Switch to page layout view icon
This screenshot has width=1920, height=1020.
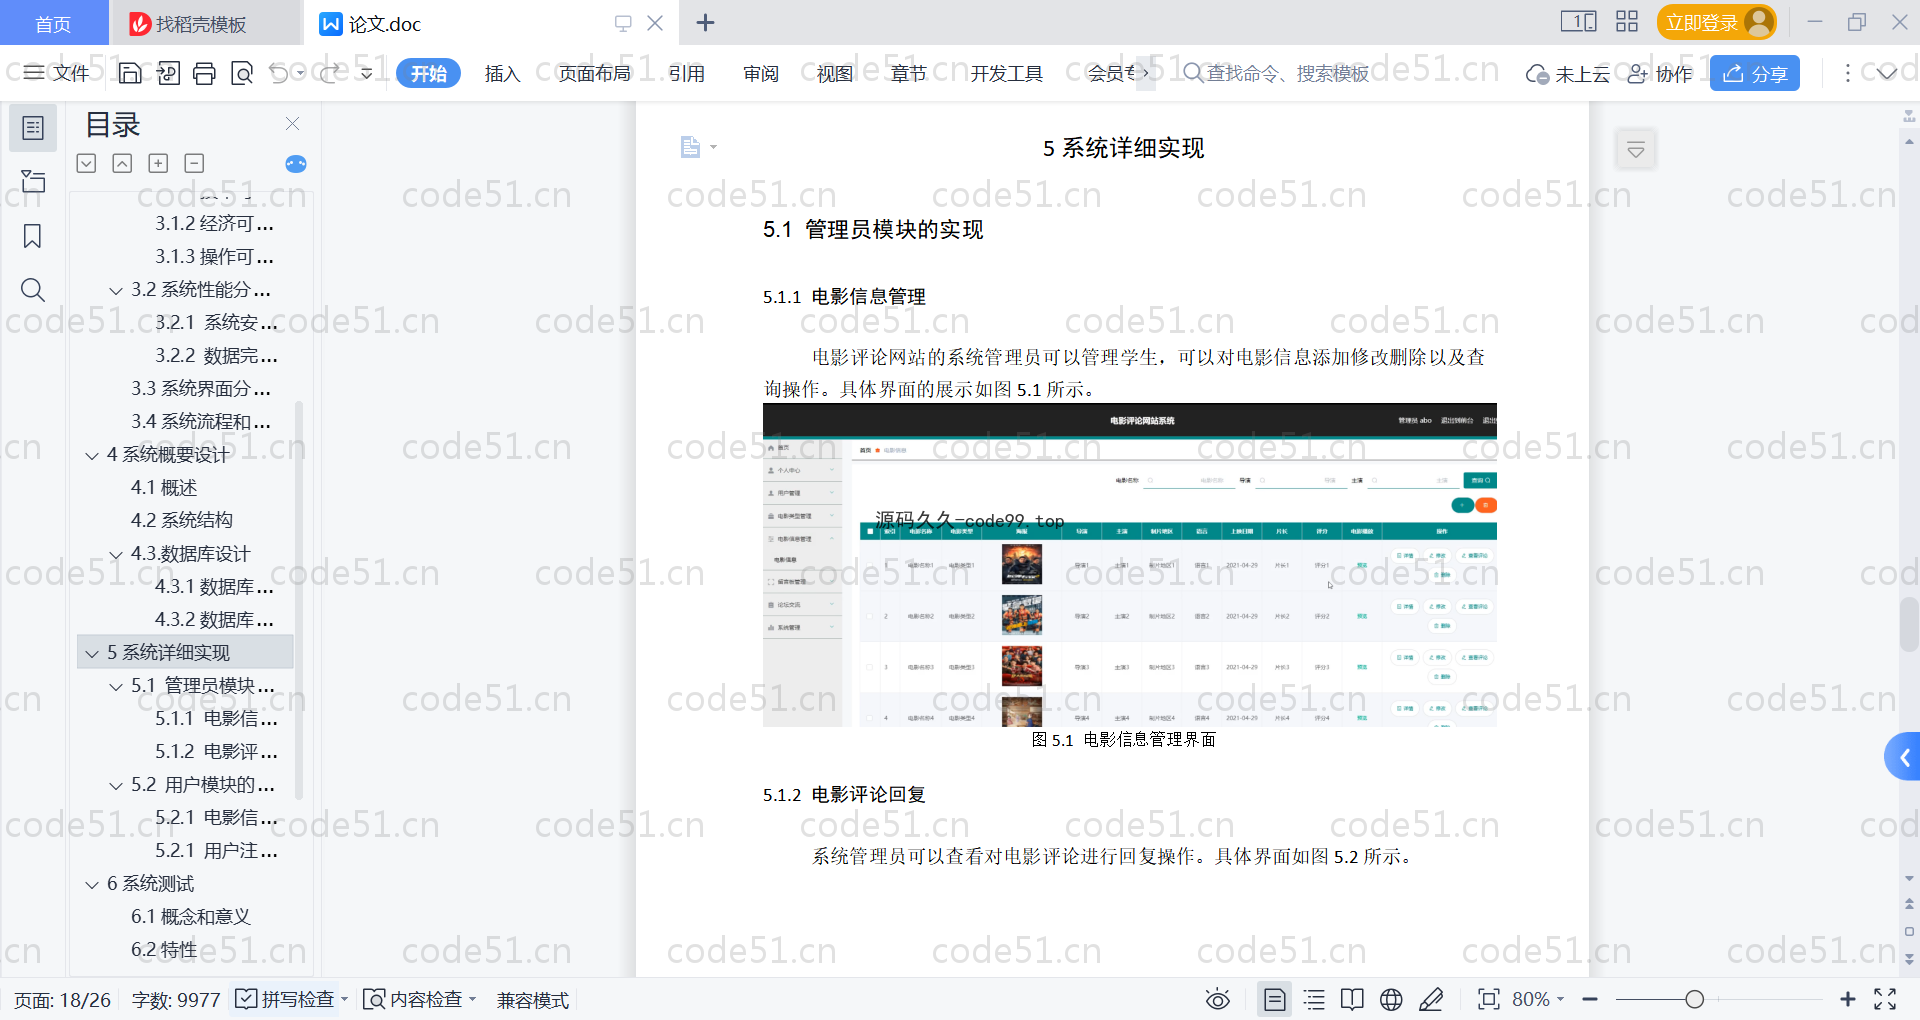1275,999
